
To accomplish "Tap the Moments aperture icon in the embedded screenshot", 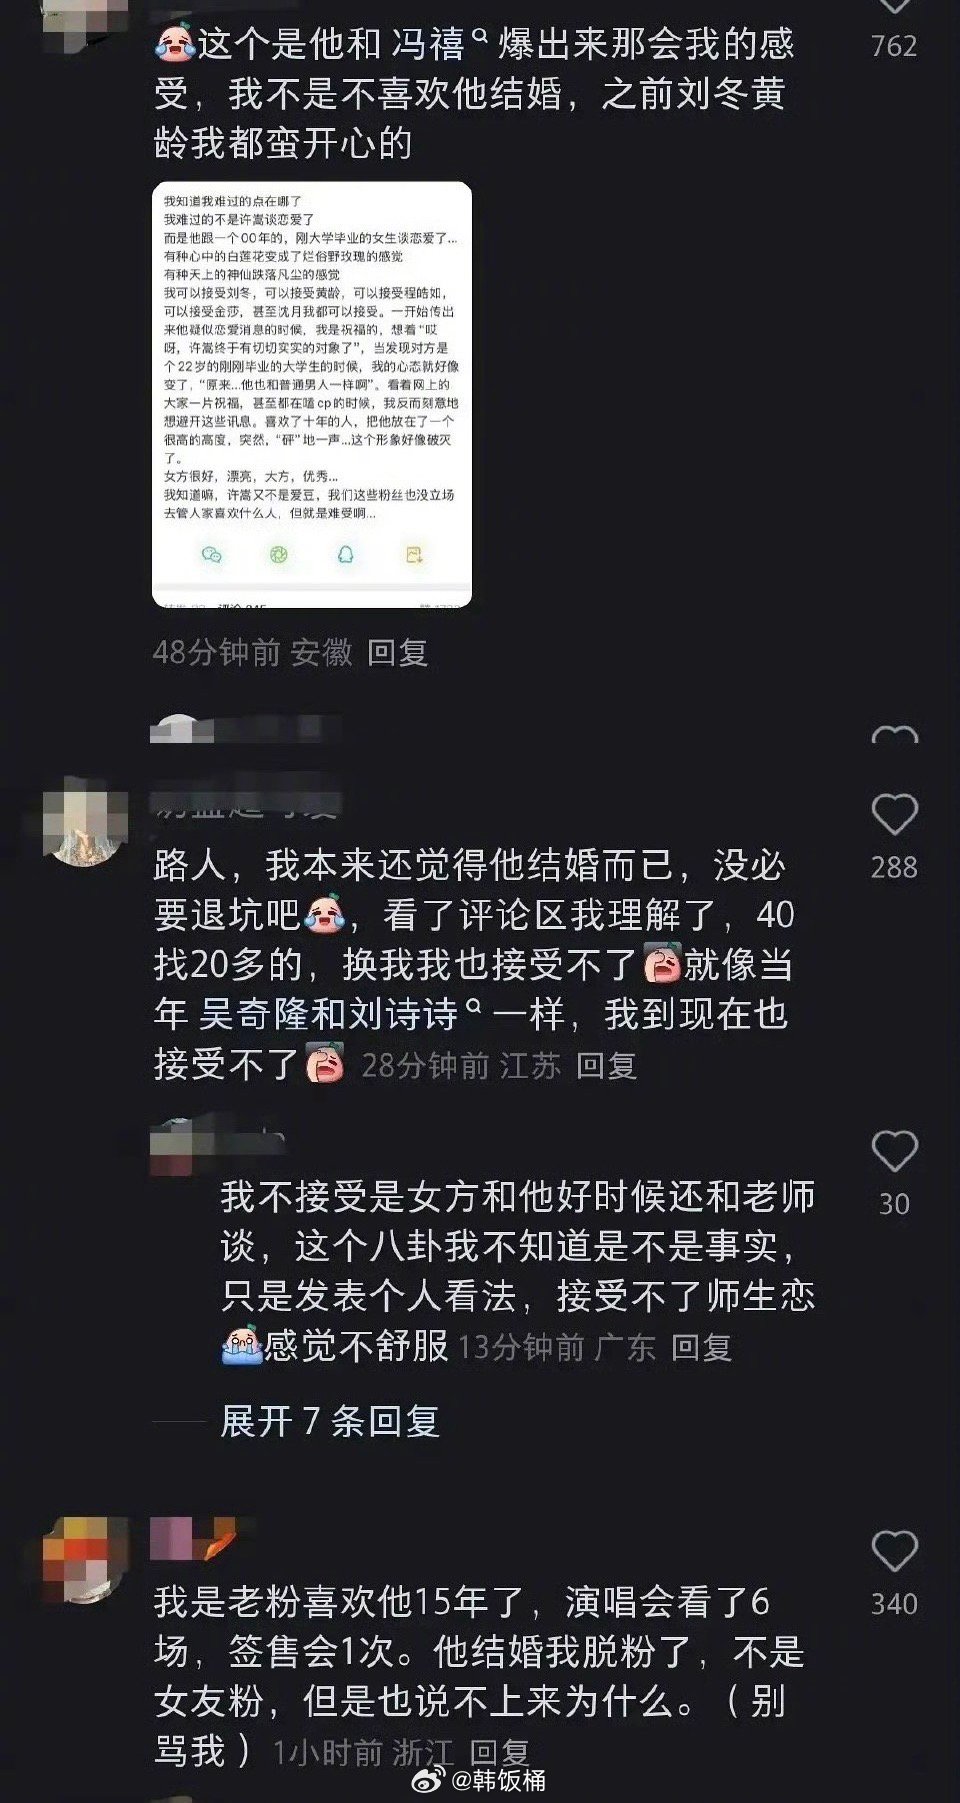I will click(x=279, y=554).
